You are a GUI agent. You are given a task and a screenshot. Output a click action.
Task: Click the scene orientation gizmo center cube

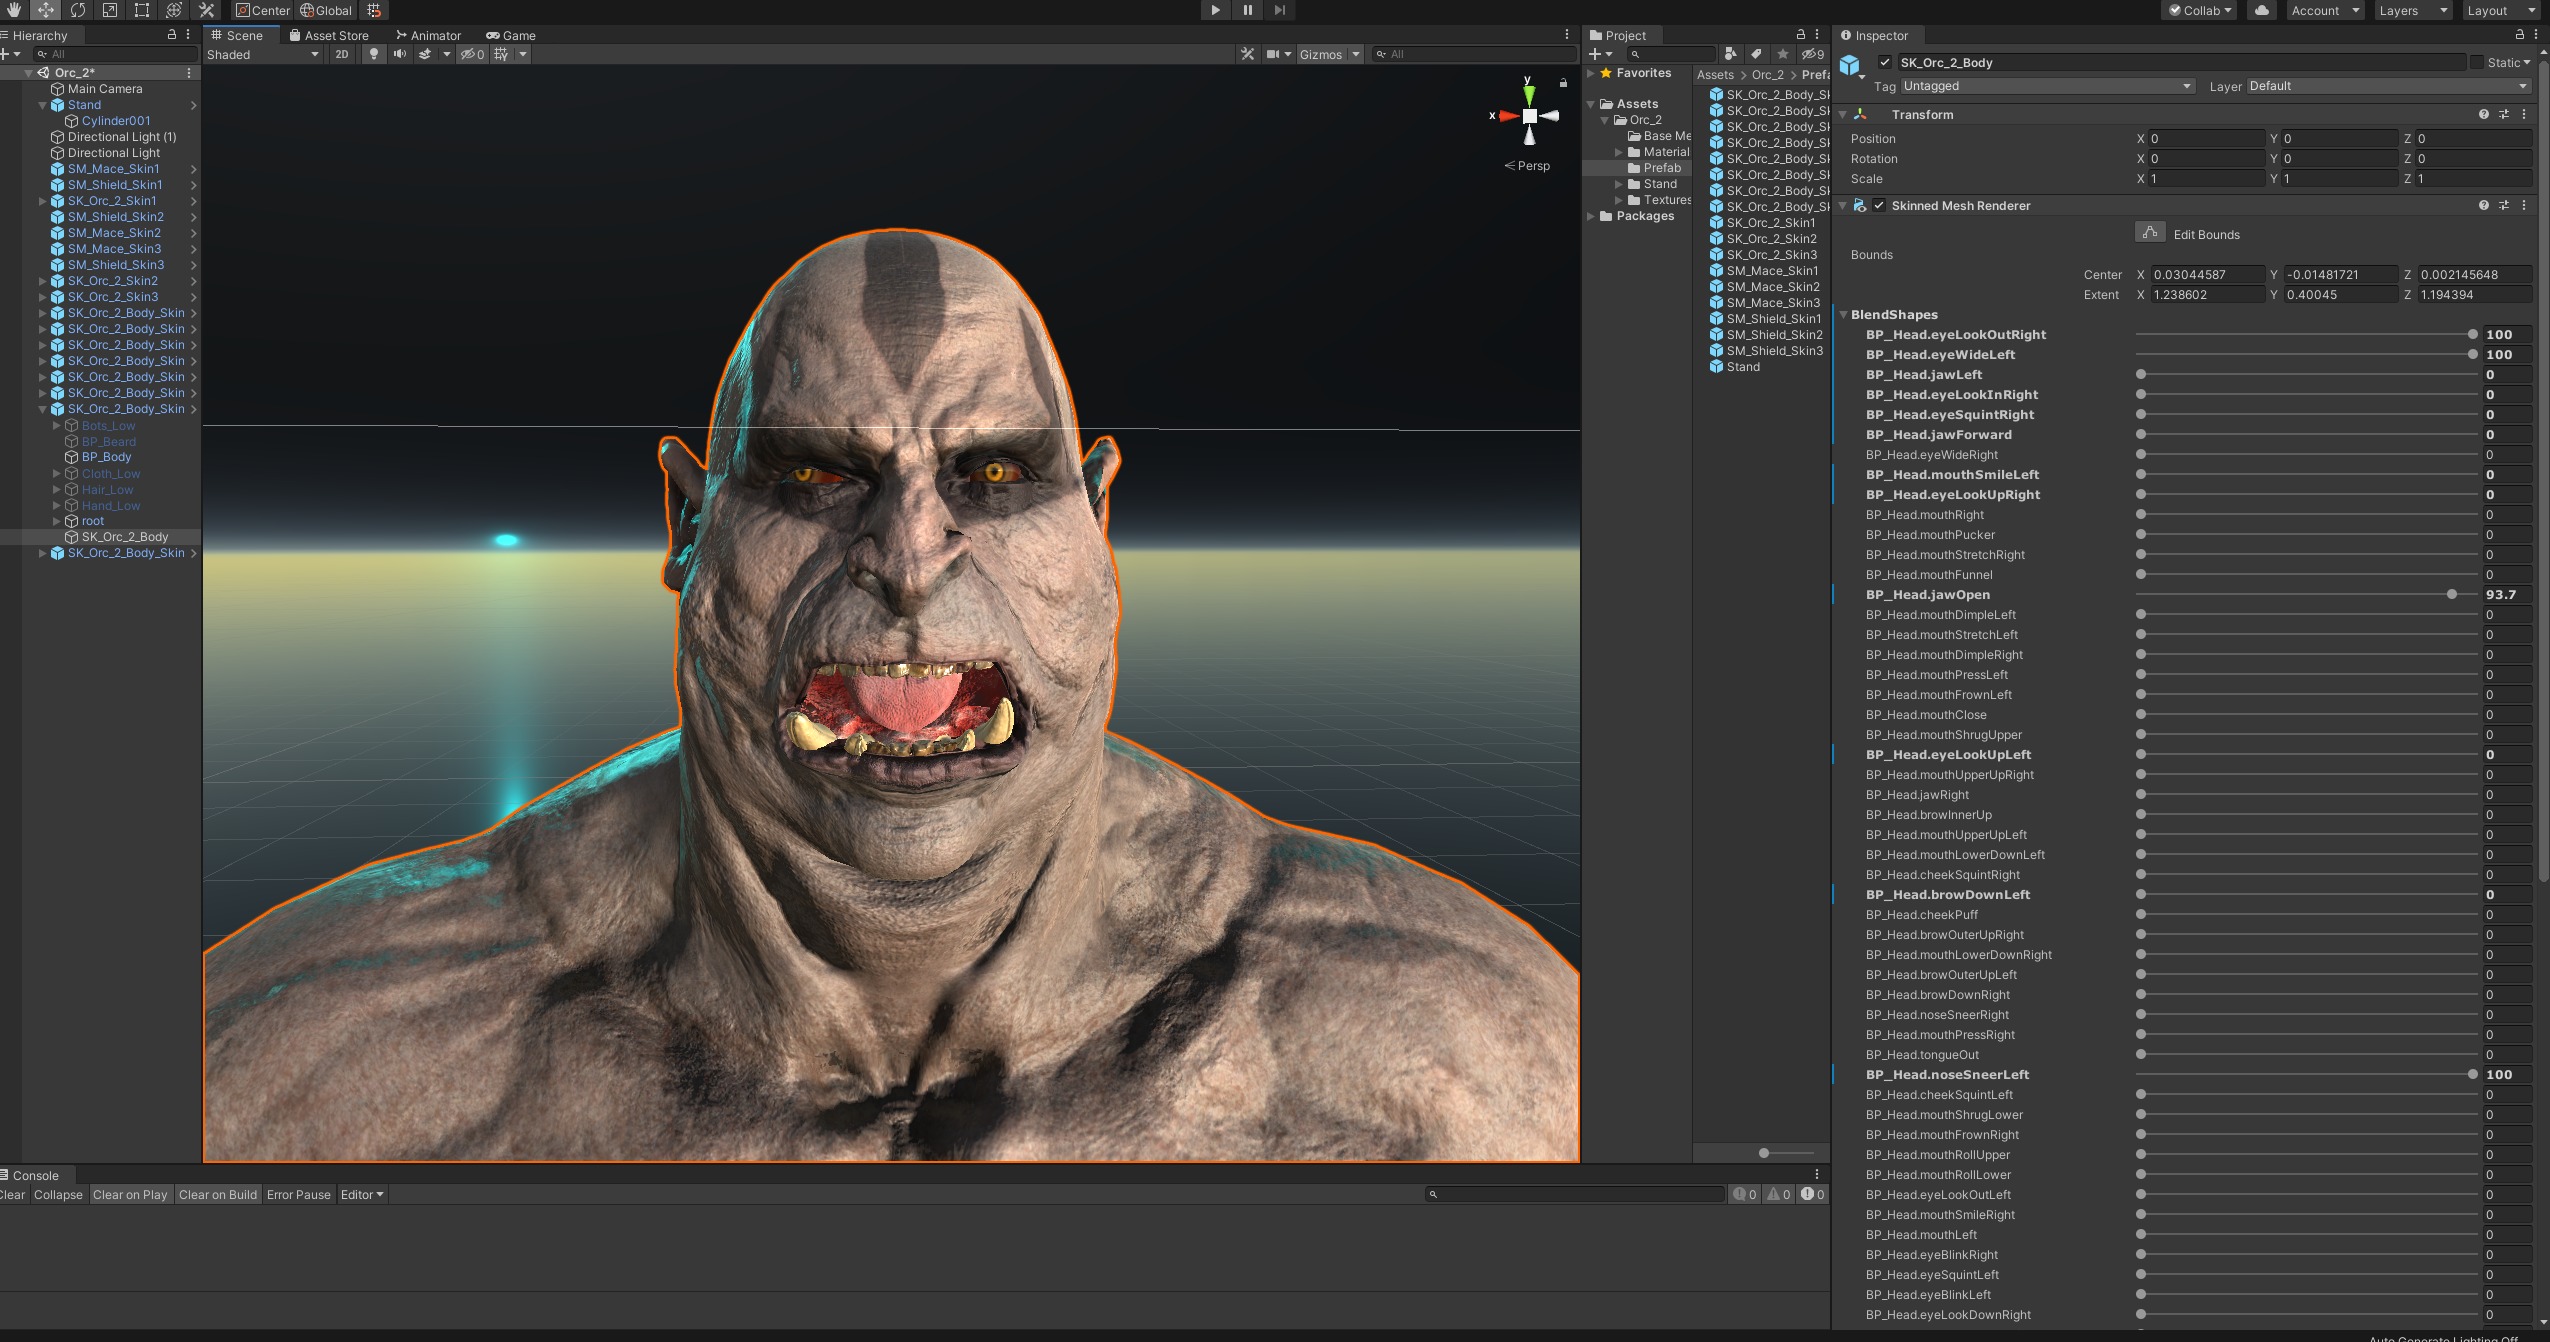coord(1529,116)
